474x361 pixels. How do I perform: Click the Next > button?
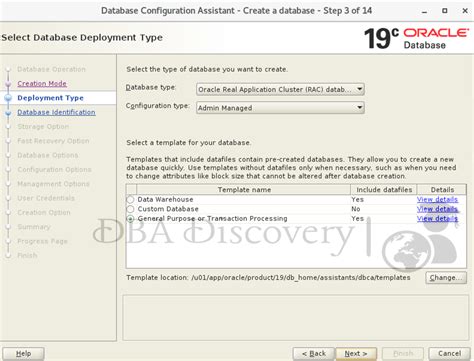(x=356, y=354)
